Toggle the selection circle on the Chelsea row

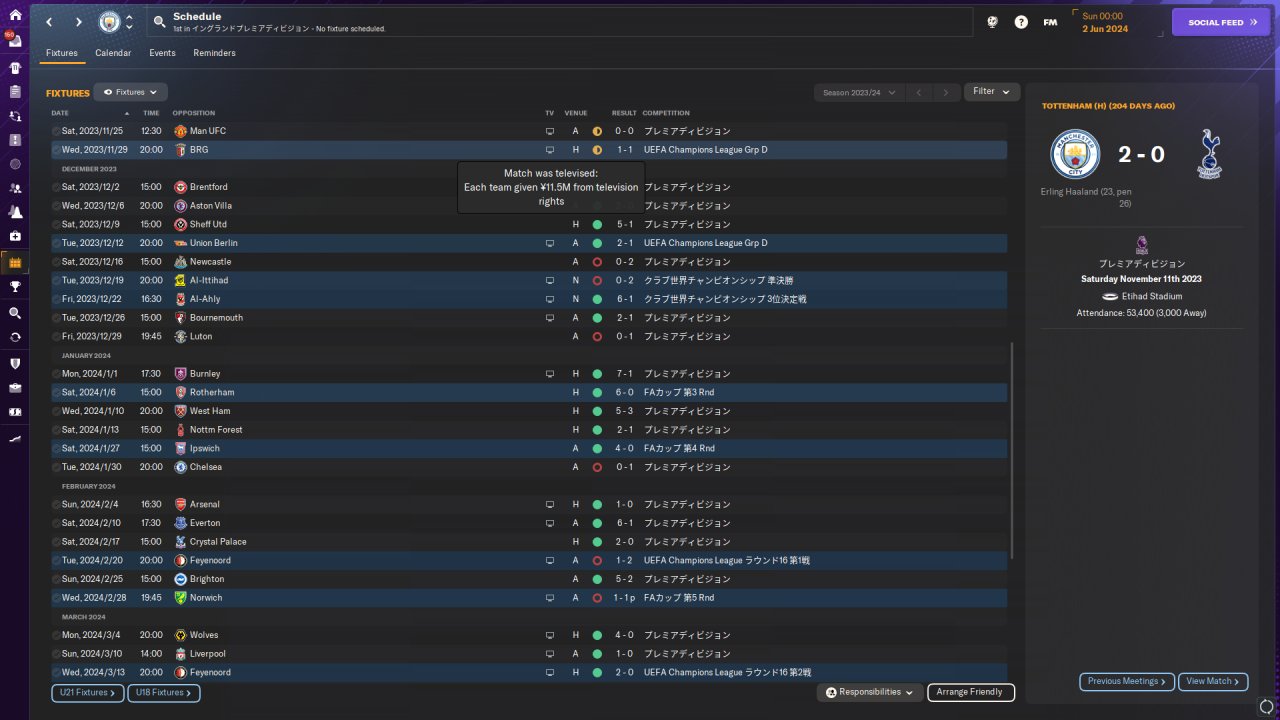tap(56, 467)
